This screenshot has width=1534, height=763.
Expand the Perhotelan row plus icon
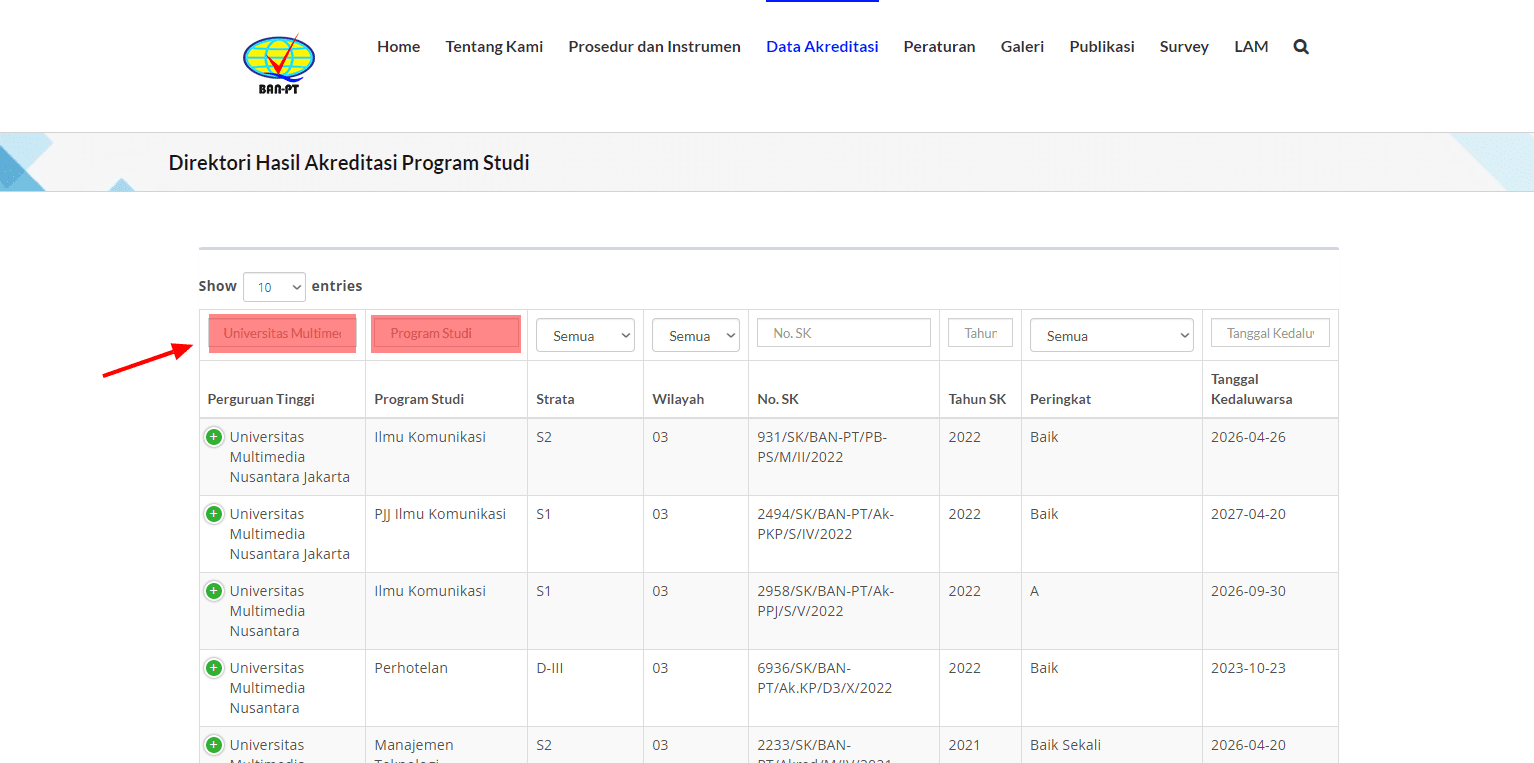pyautogui.click(x=214, y=668)
